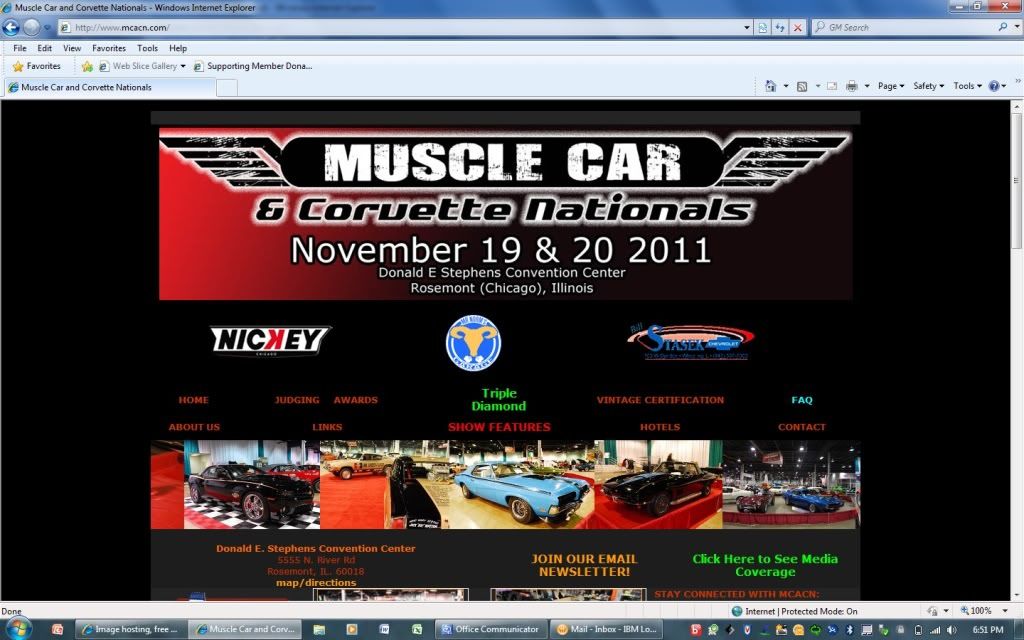The width and height of the screenshot is (1024, 640).
Task: Open the View menu
Action: coord(72,48)
